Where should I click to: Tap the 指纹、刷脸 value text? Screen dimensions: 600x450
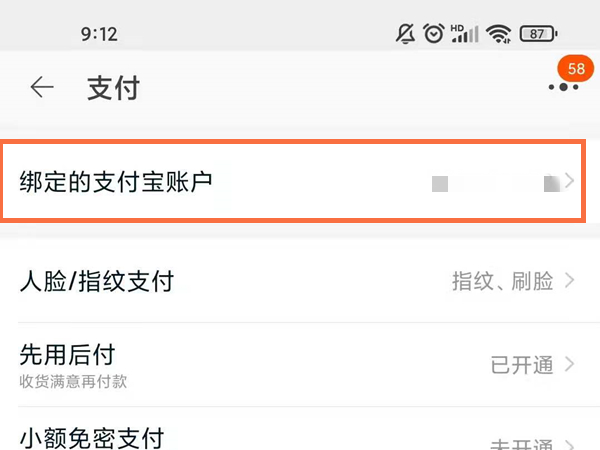[x=502, y=281]
